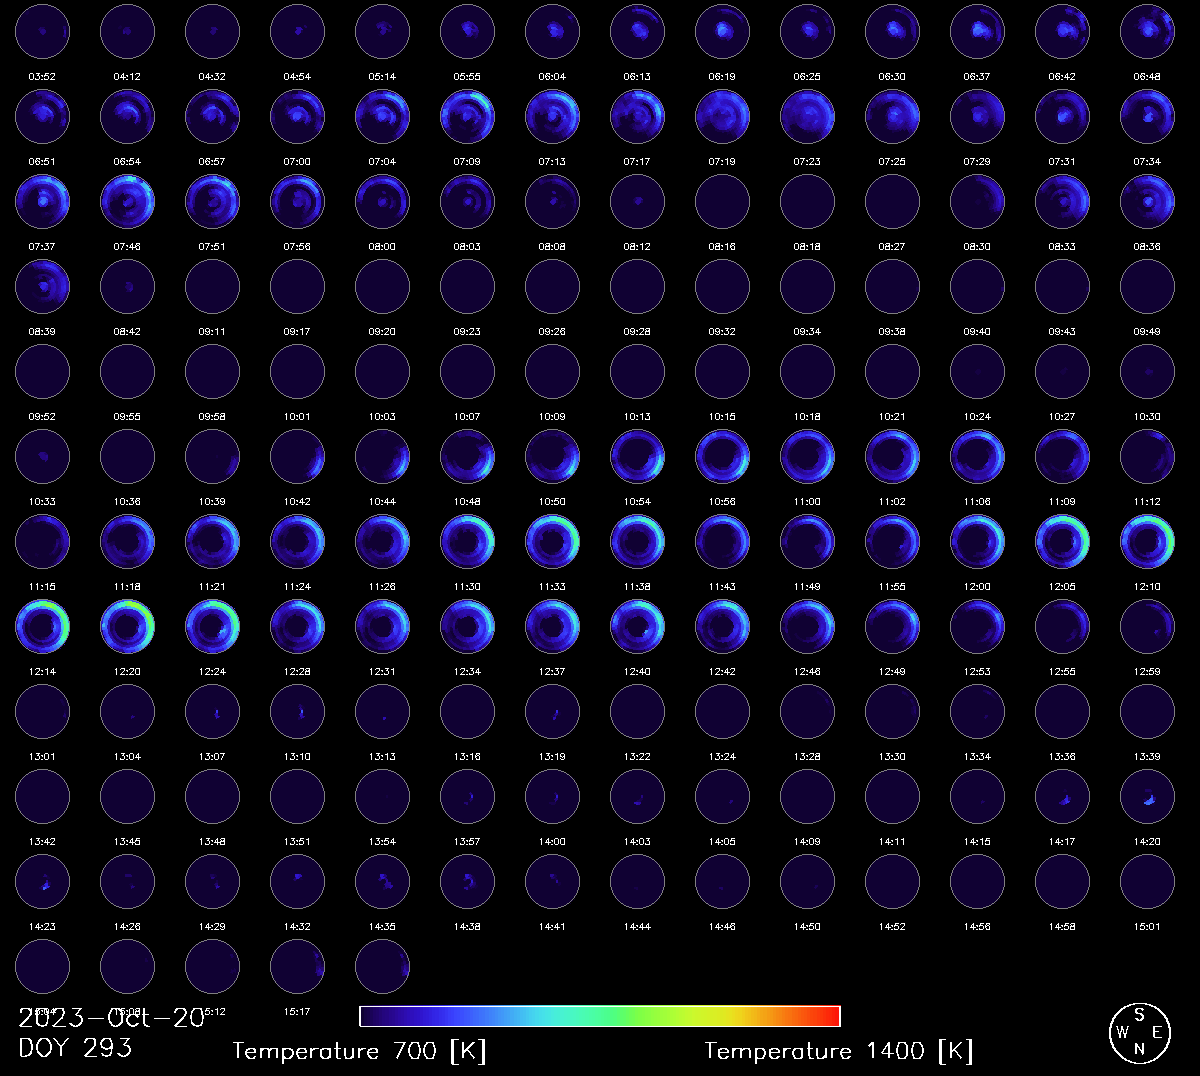Open the 12:14 bright ring disk
Screen dimensions: 1200x1076
[42, 626]
